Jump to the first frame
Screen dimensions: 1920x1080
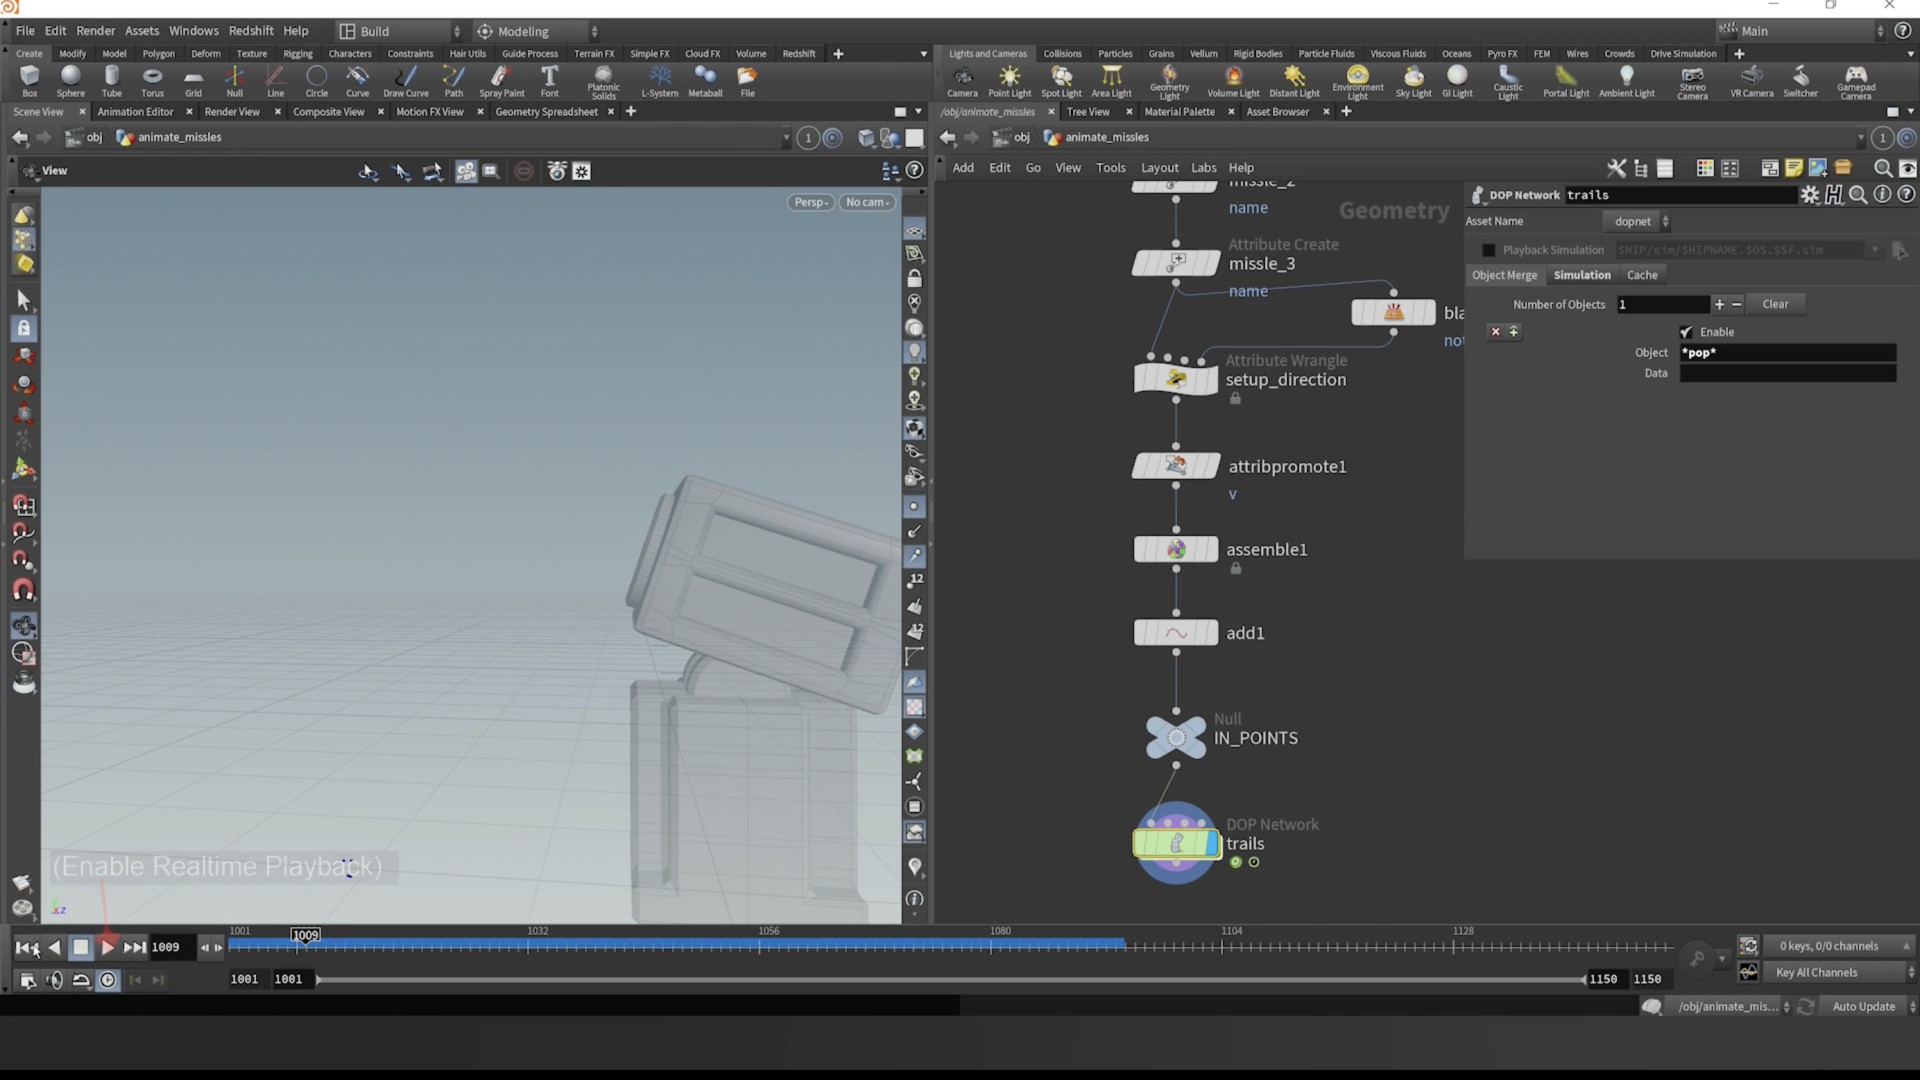[x=27, y=947]
